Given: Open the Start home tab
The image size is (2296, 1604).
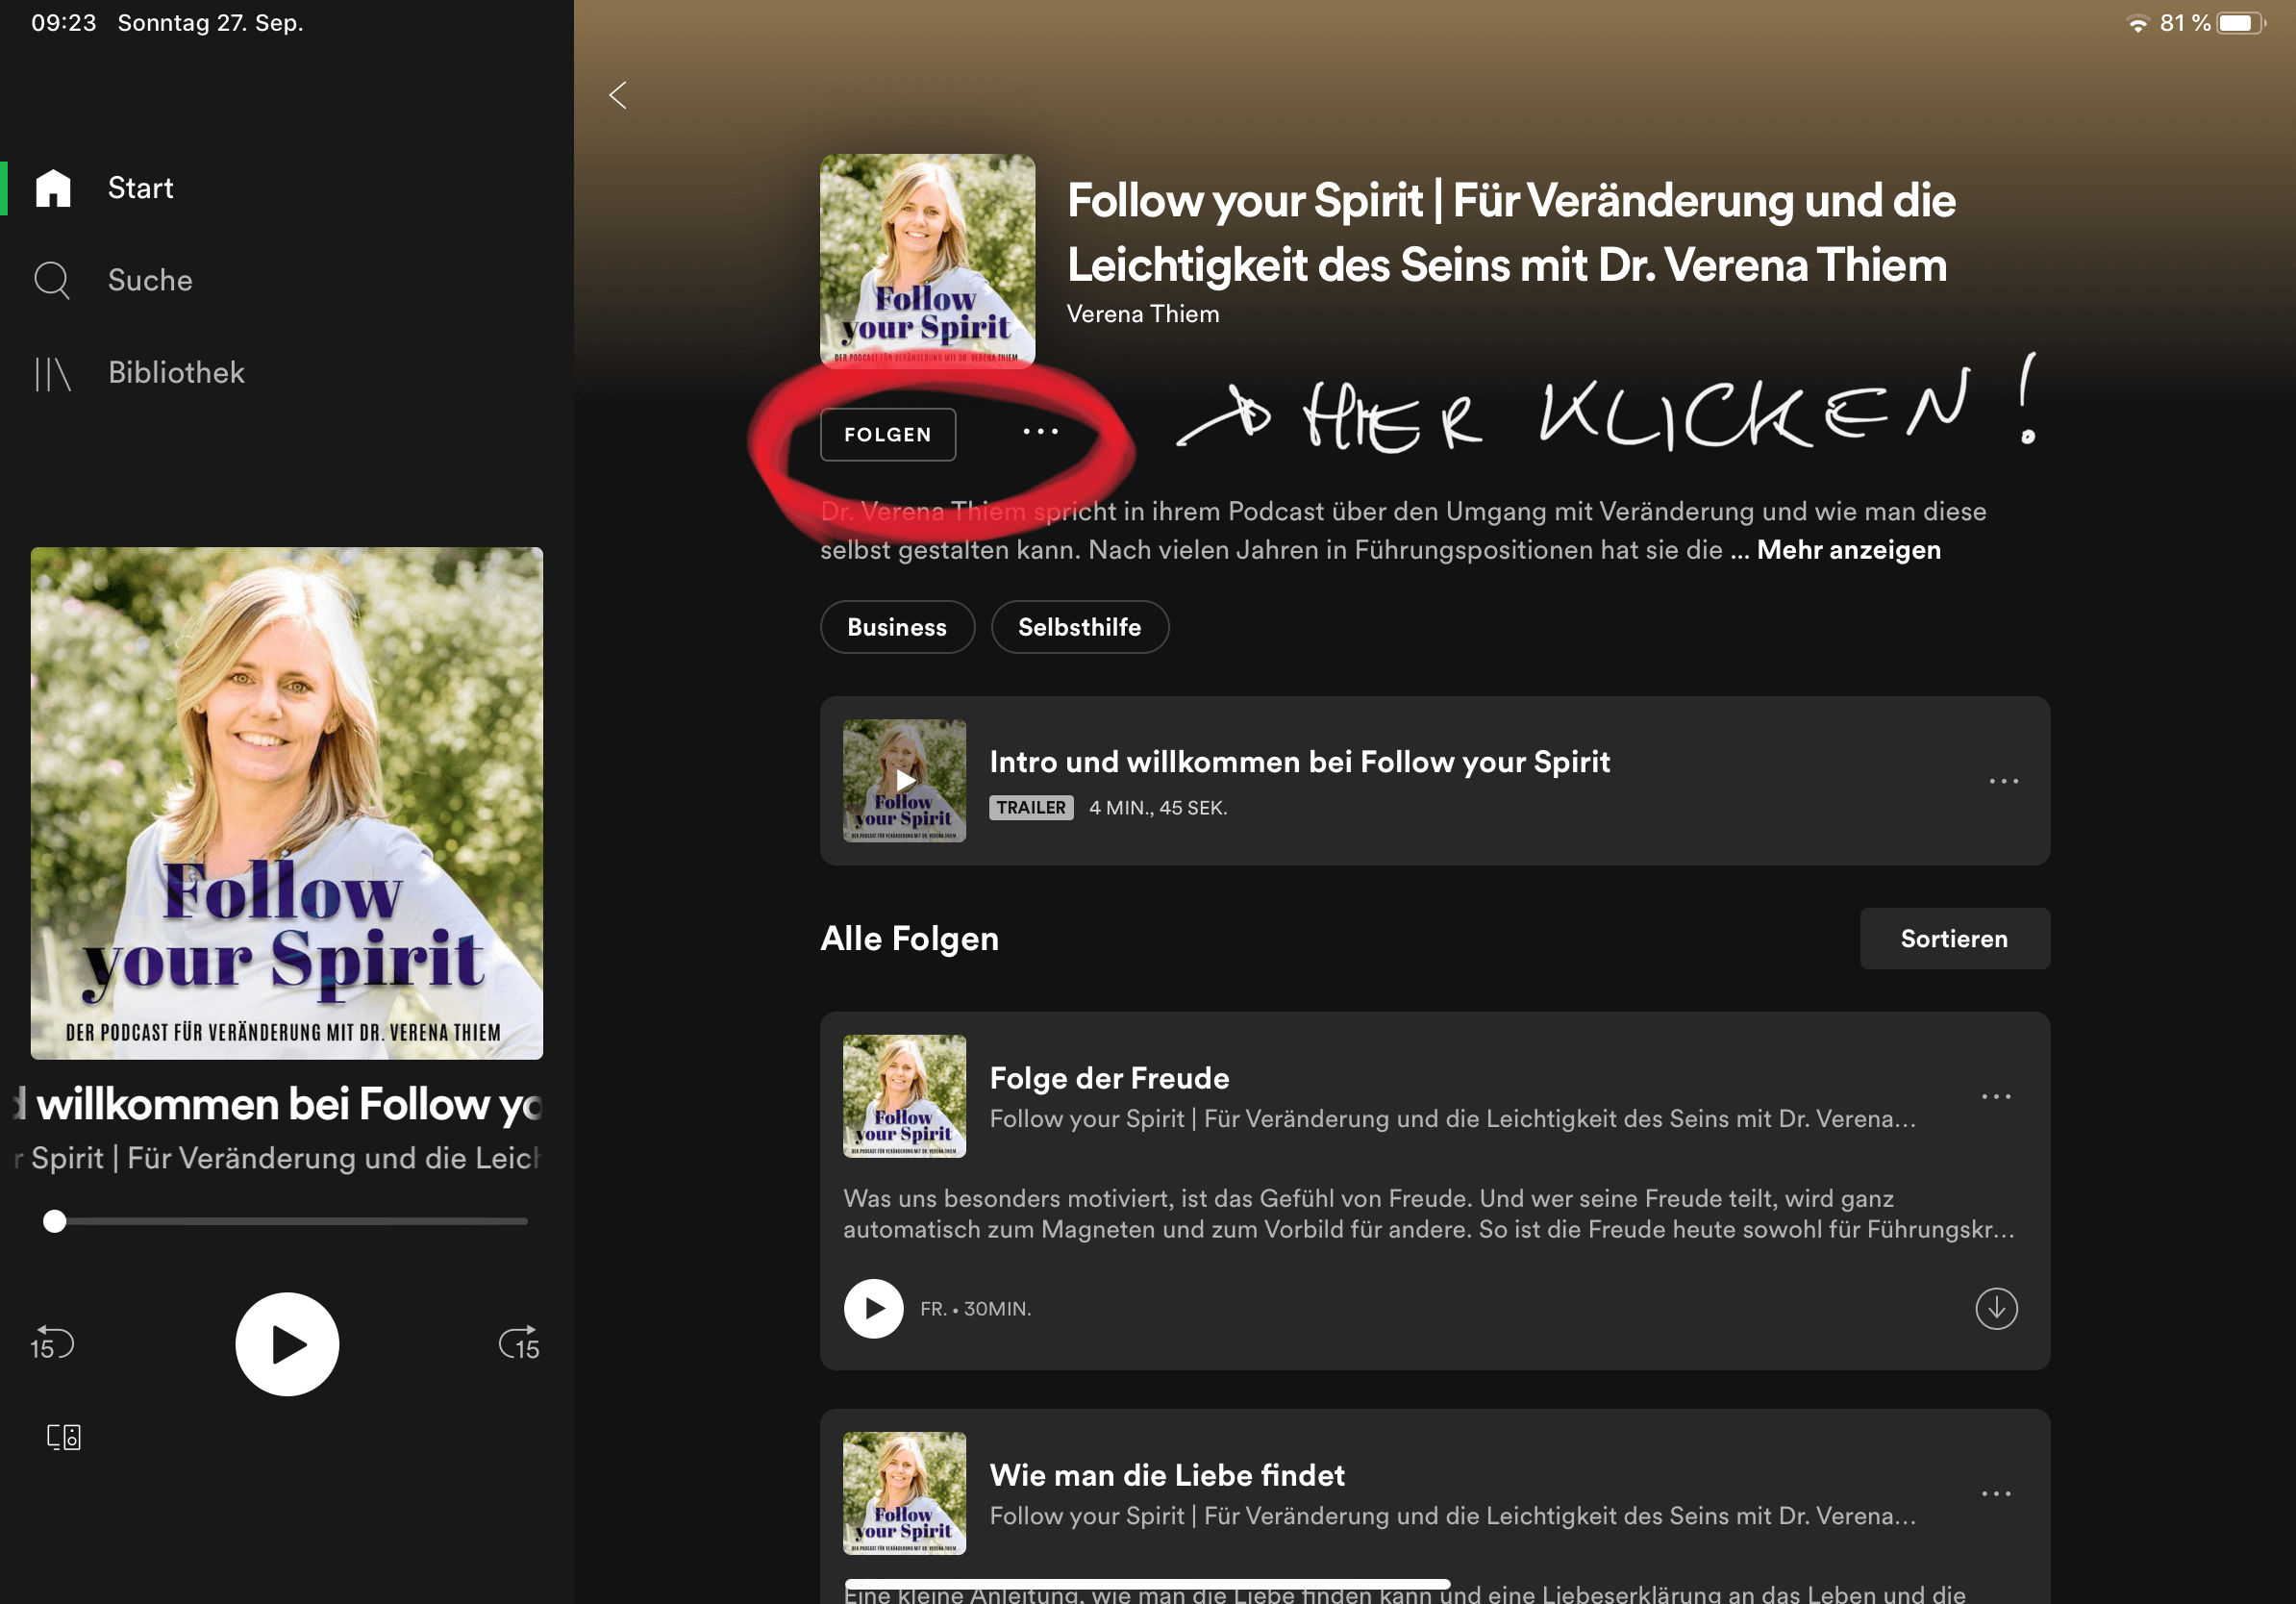Looking at the screenshot, I should (x=140, y=188).
